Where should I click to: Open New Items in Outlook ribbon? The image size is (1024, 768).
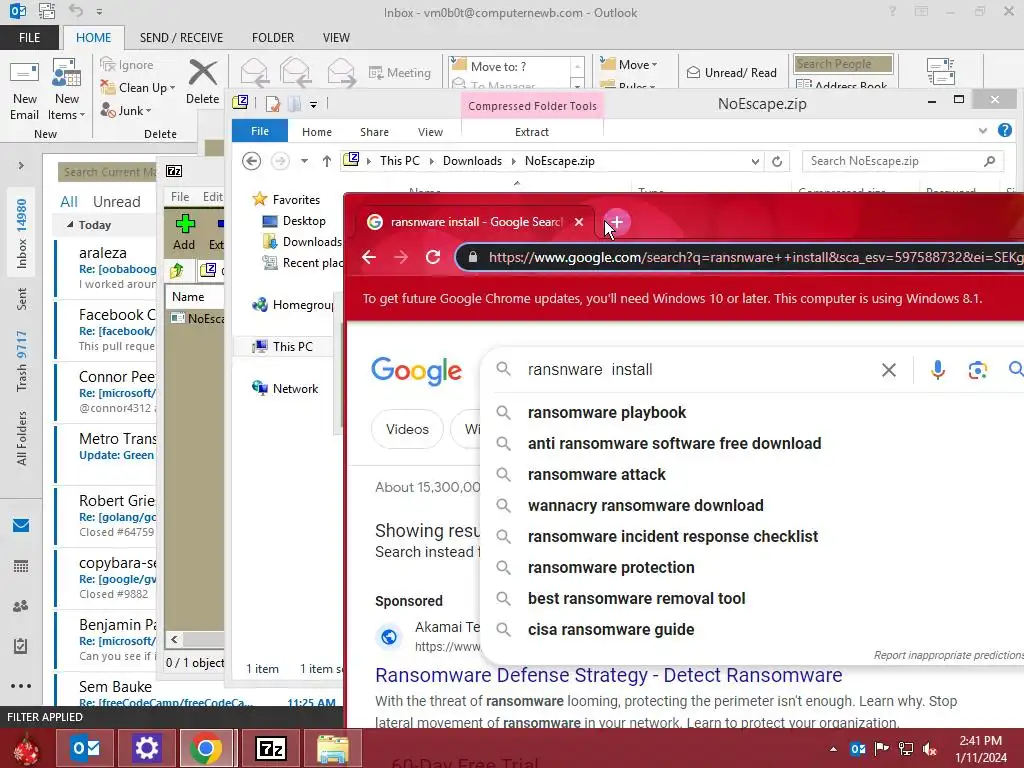coord(67,90)
